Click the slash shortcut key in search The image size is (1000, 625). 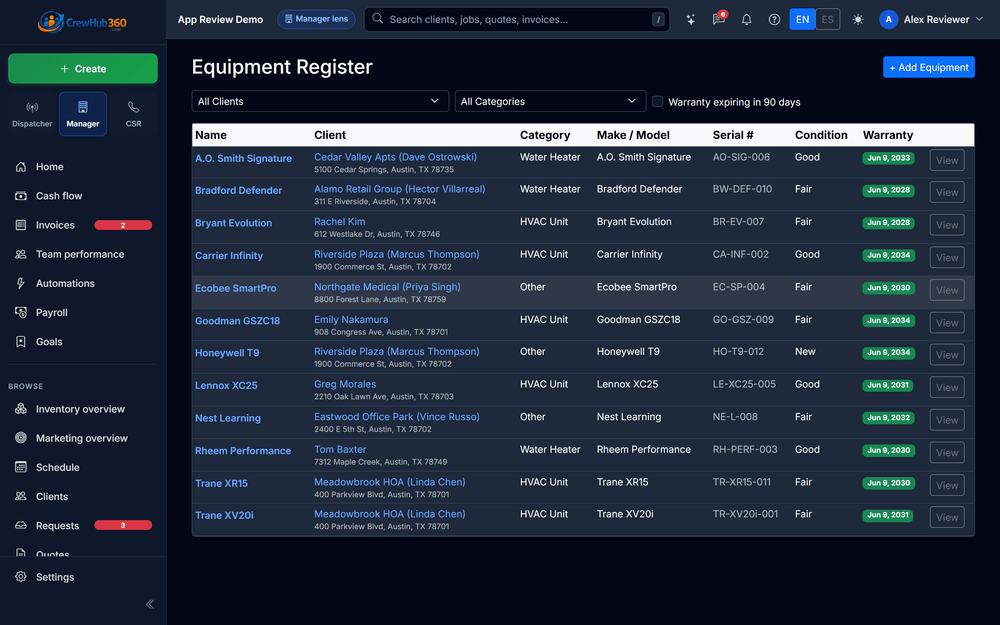pyautogui.click(x=658, y=20)
